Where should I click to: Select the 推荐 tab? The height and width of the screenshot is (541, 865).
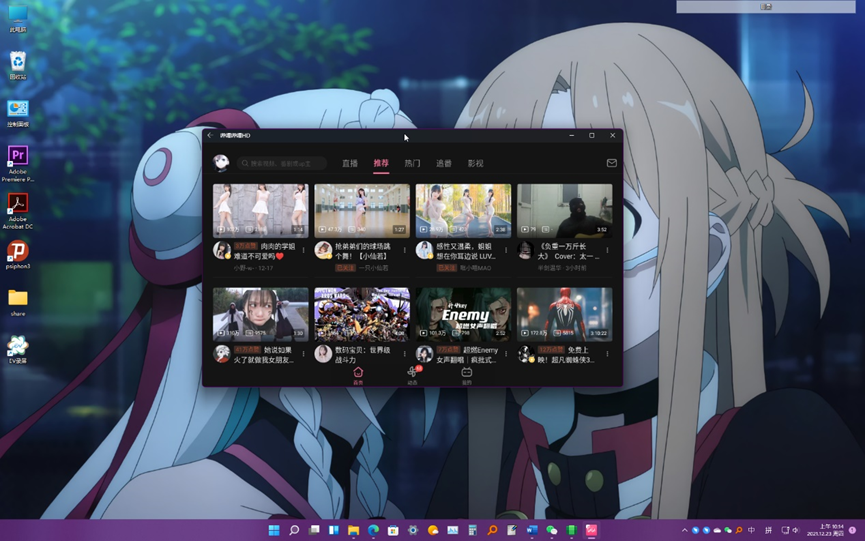pyautogui.click(x=381, y=163)
